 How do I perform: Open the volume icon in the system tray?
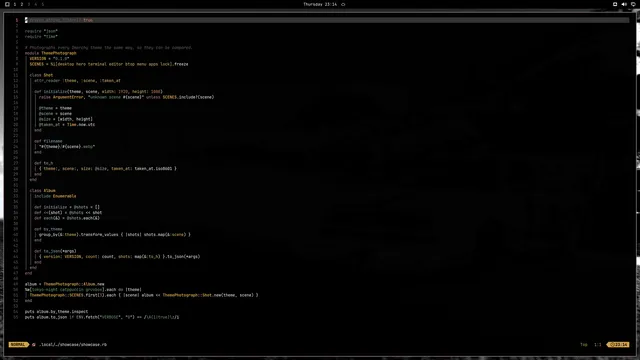coord(624,4)
